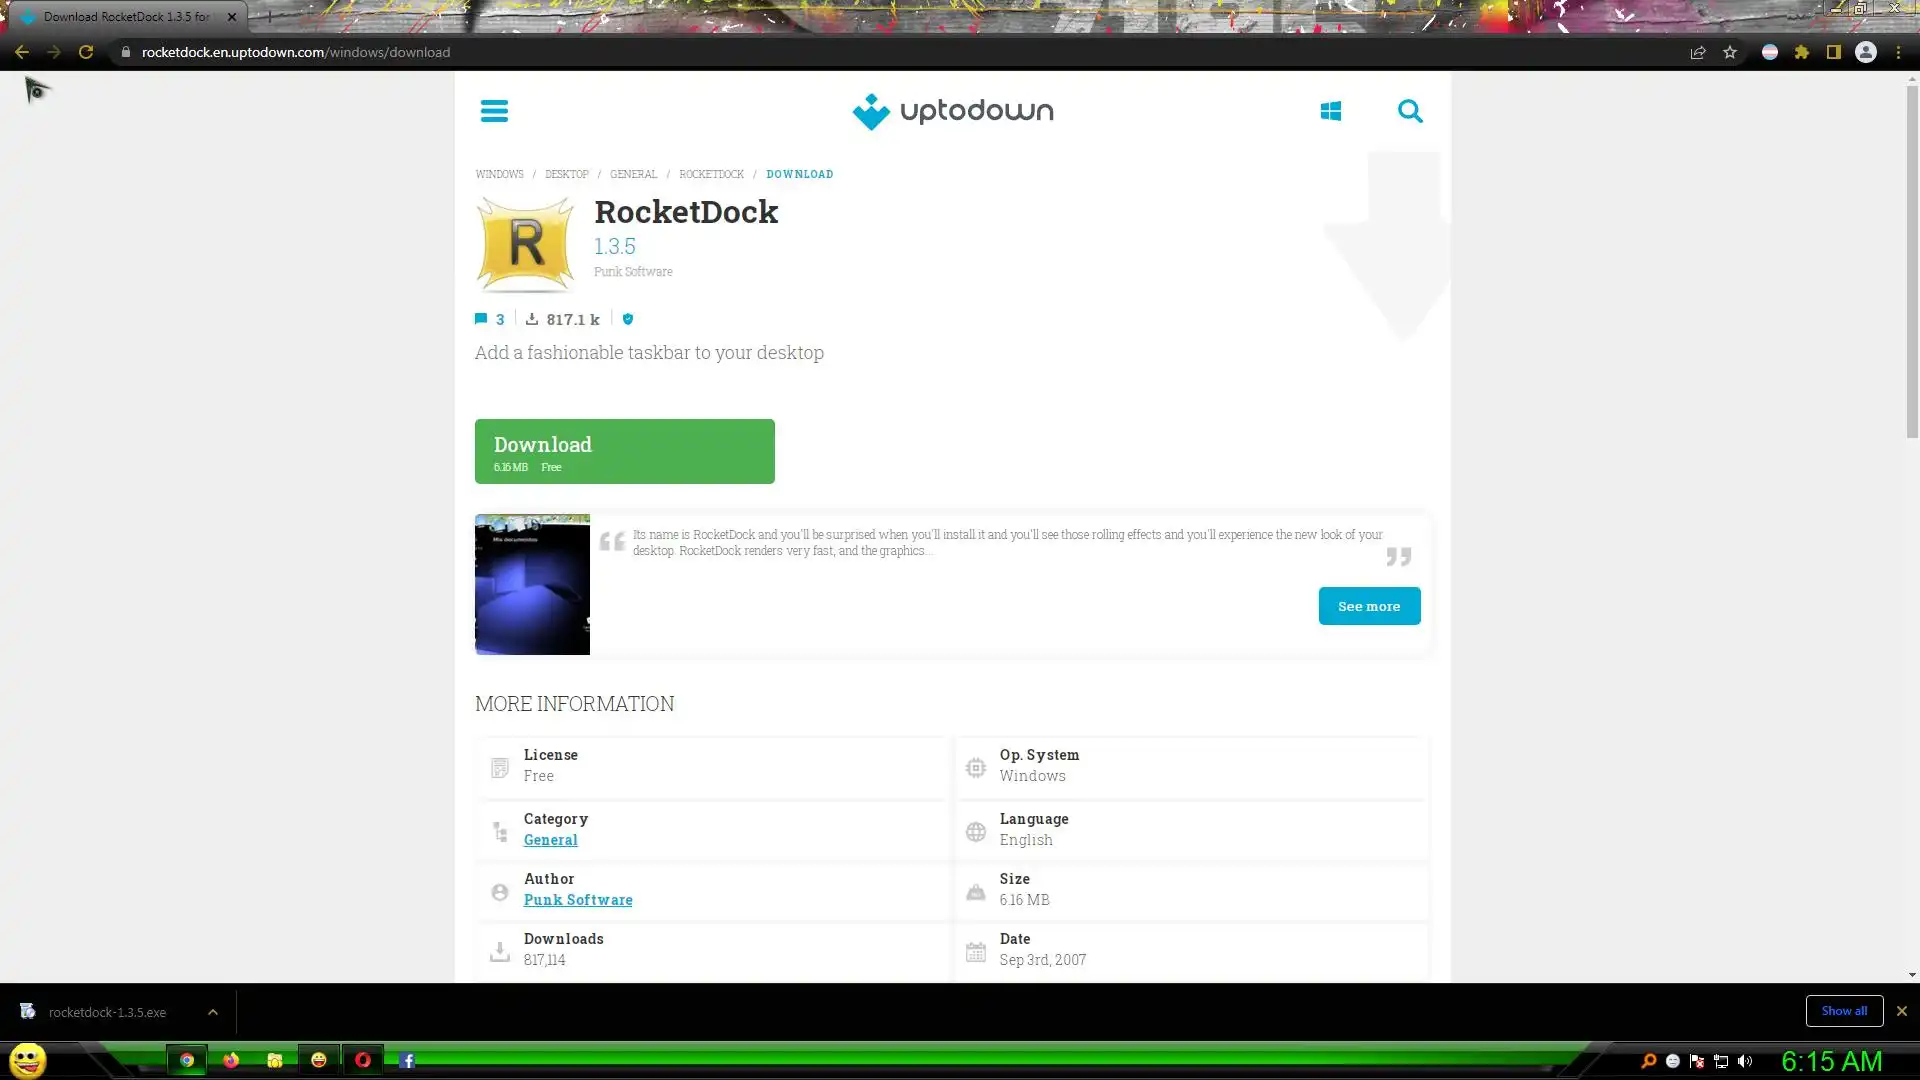Click the RocketDock screenshot thumbnail
This screenshot has height=1080, width=1920.
pyautogui.click(x=532, y=585)
